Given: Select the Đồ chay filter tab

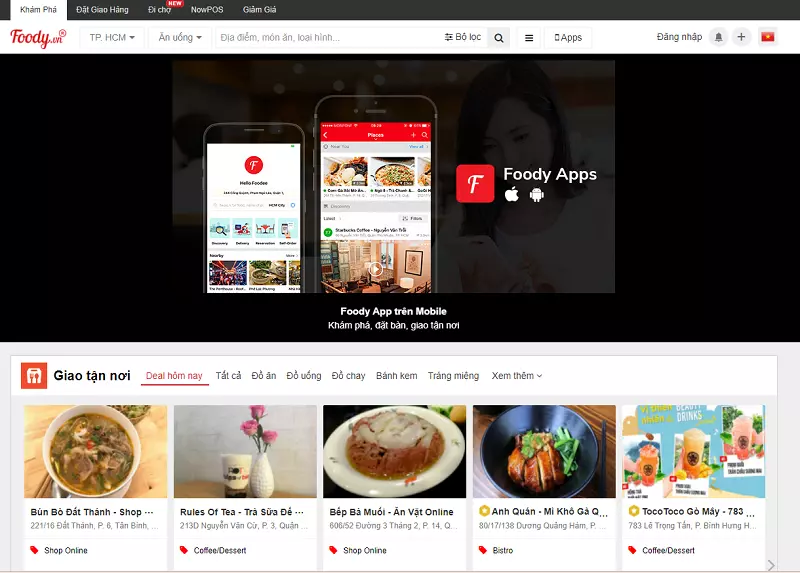Looking at the screenshot, I should point(348,376).
